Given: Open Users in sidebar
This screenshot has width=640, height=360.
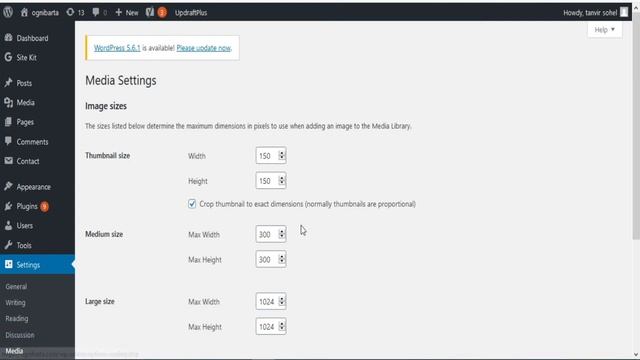Looking at the screenshot, I should coord(24,226).
